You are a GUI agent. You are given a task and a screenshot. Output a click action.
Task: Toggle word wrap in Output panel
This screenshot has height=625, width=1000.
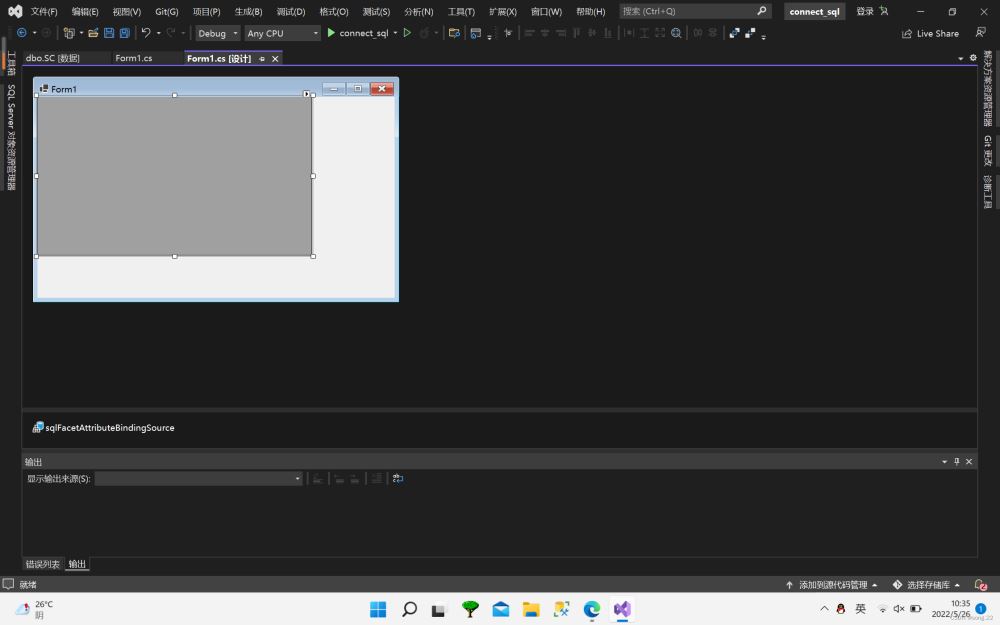[398, 479]
